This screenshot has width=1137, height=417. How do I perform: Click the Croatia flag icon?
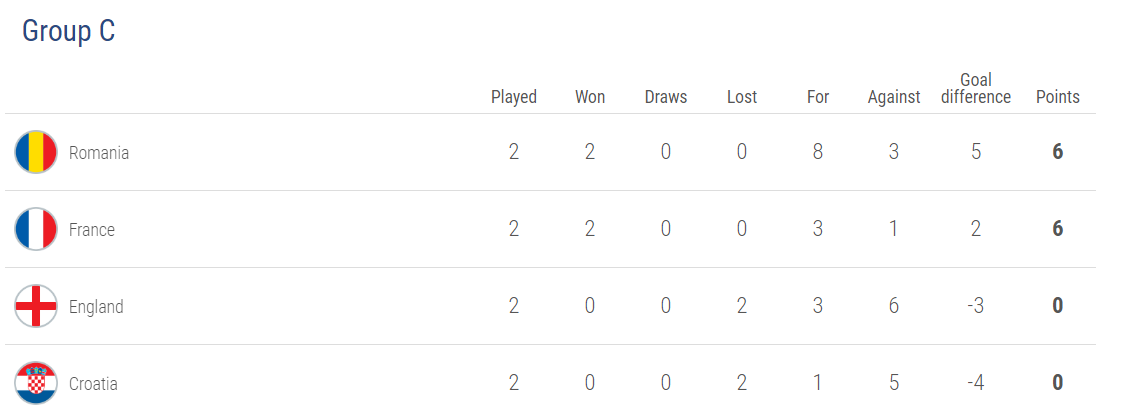[x=36, y=383]
